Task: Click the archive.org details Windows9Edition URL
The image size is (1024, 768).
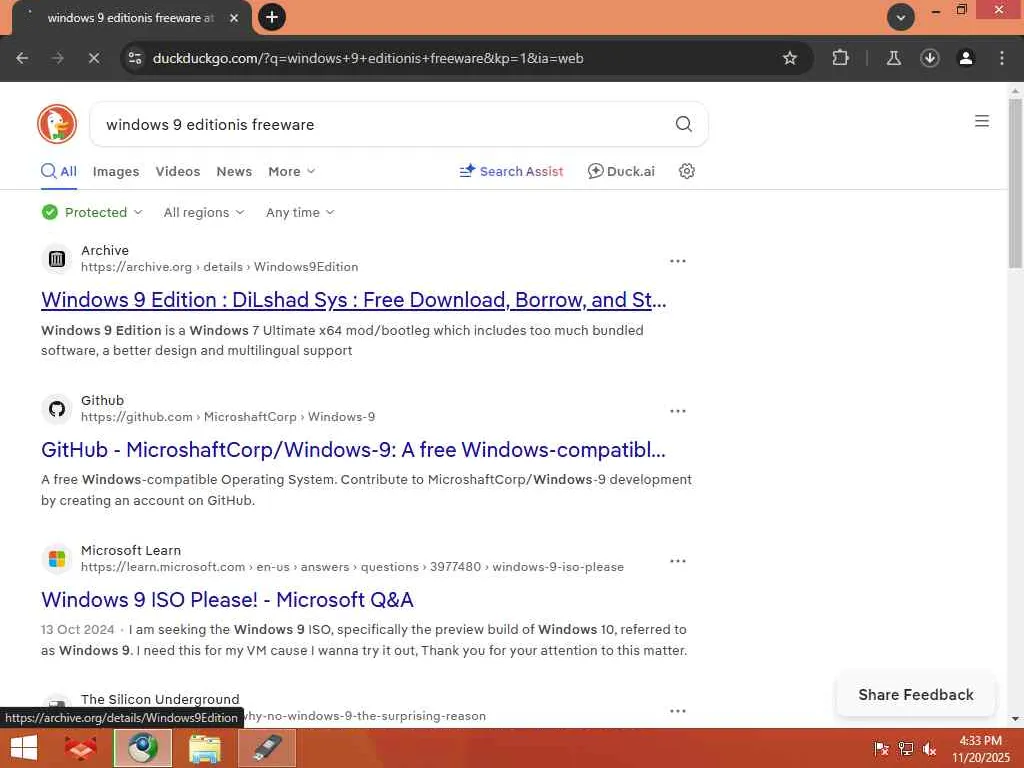Action: point(219,266)
